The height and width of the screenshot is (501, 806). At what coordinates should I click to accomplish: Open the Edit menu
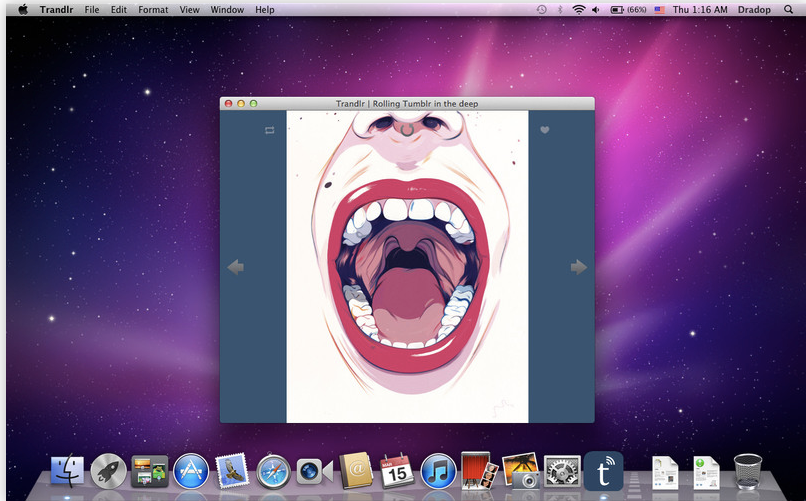[119, 9]
